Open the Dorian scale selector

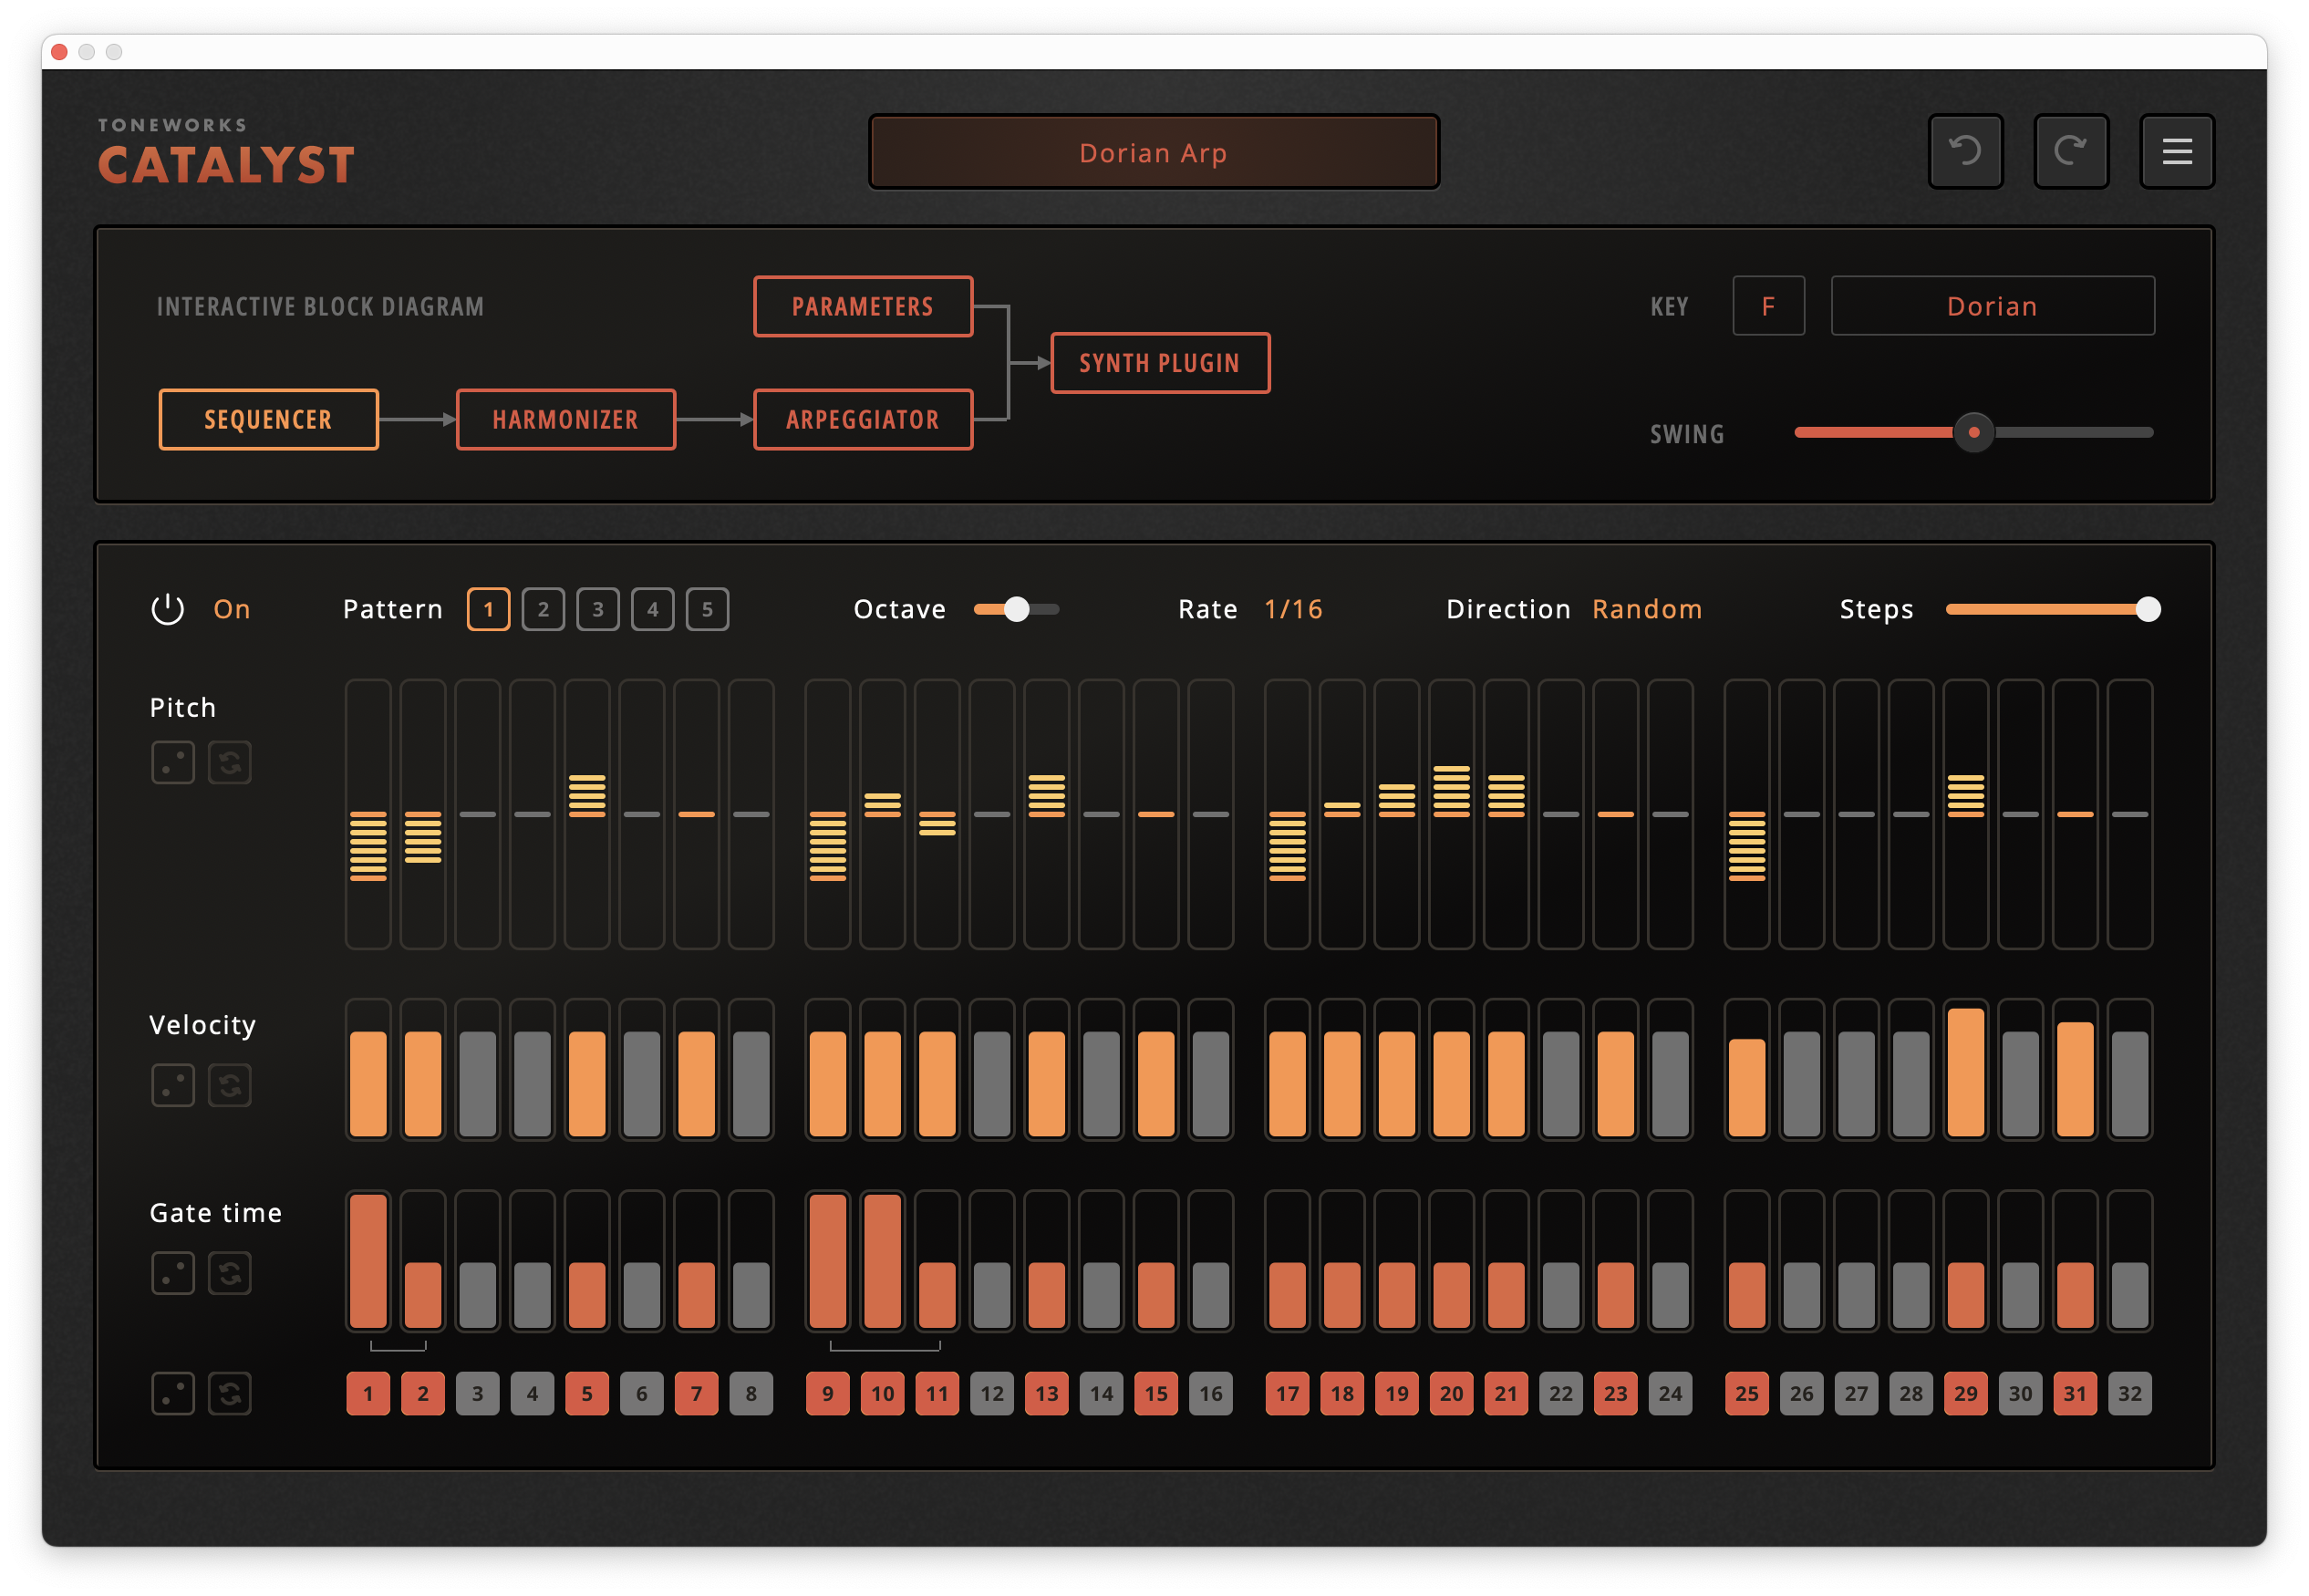(x=1991, y=305)
